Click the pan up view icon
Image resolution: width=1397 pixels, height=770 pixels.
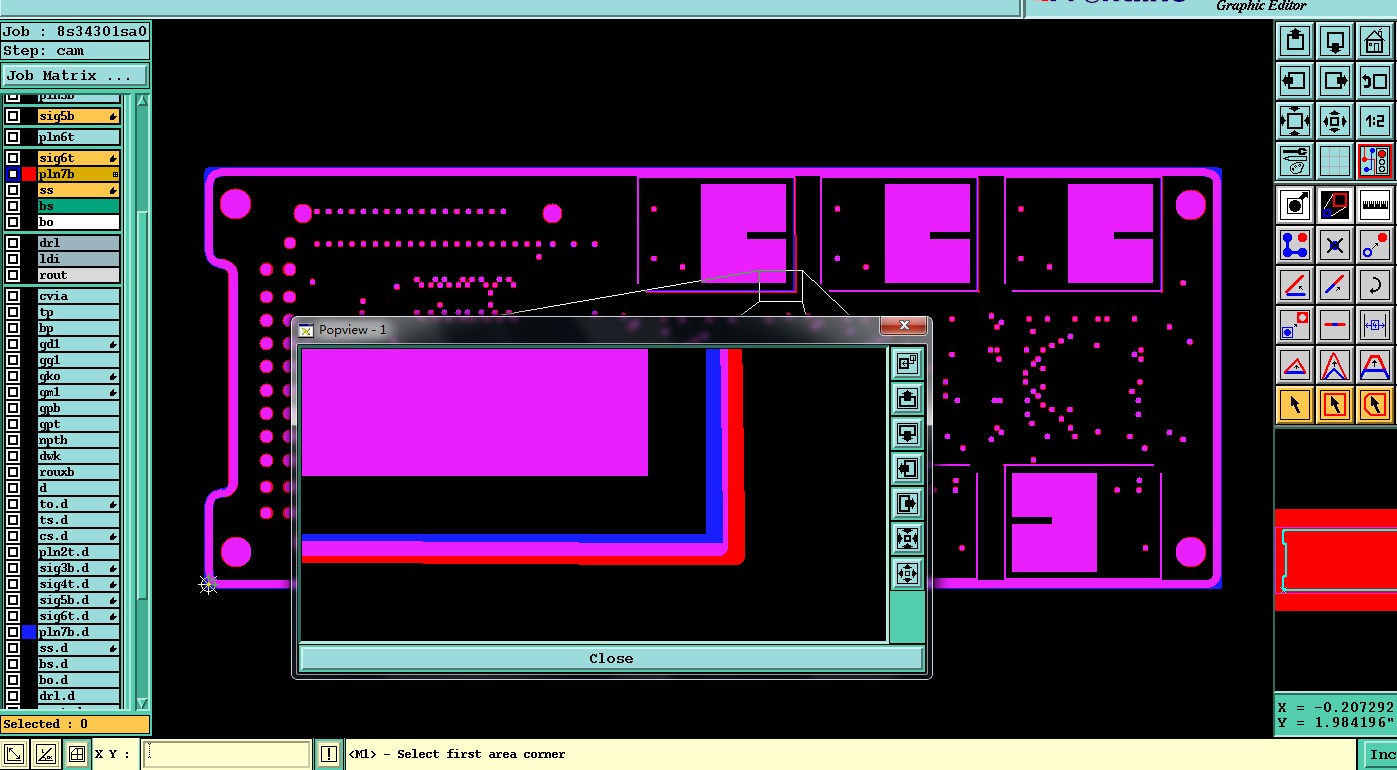1295,41
